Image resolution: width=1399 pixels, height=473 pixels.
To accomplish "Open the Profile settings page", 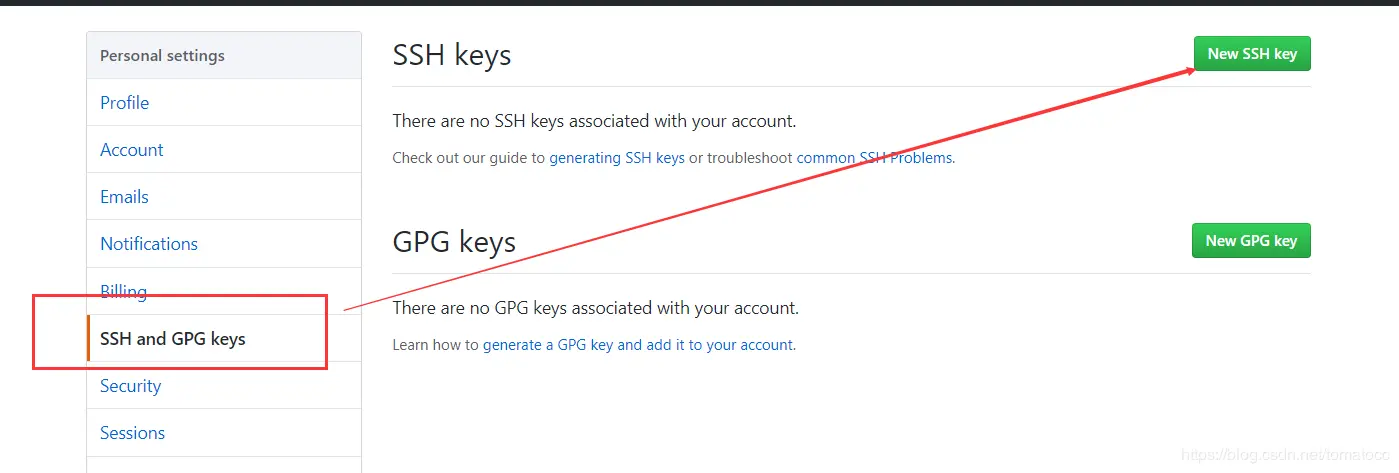I will 124,103.
